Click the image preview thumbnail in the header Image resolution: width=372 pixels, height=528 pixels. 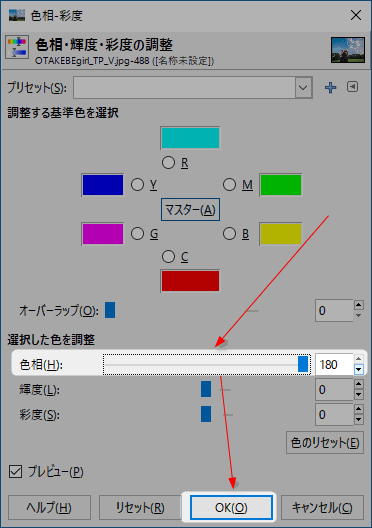(x=348, y=50)
